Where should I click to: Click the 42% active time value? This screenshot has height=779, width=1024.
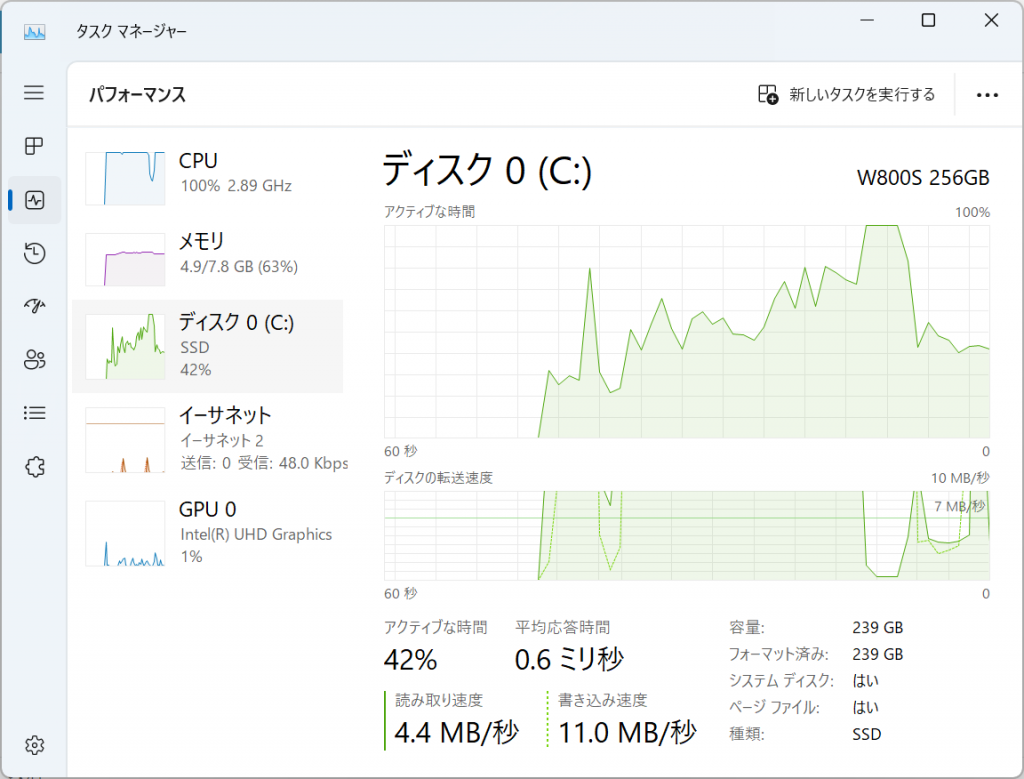coord(410,660)
